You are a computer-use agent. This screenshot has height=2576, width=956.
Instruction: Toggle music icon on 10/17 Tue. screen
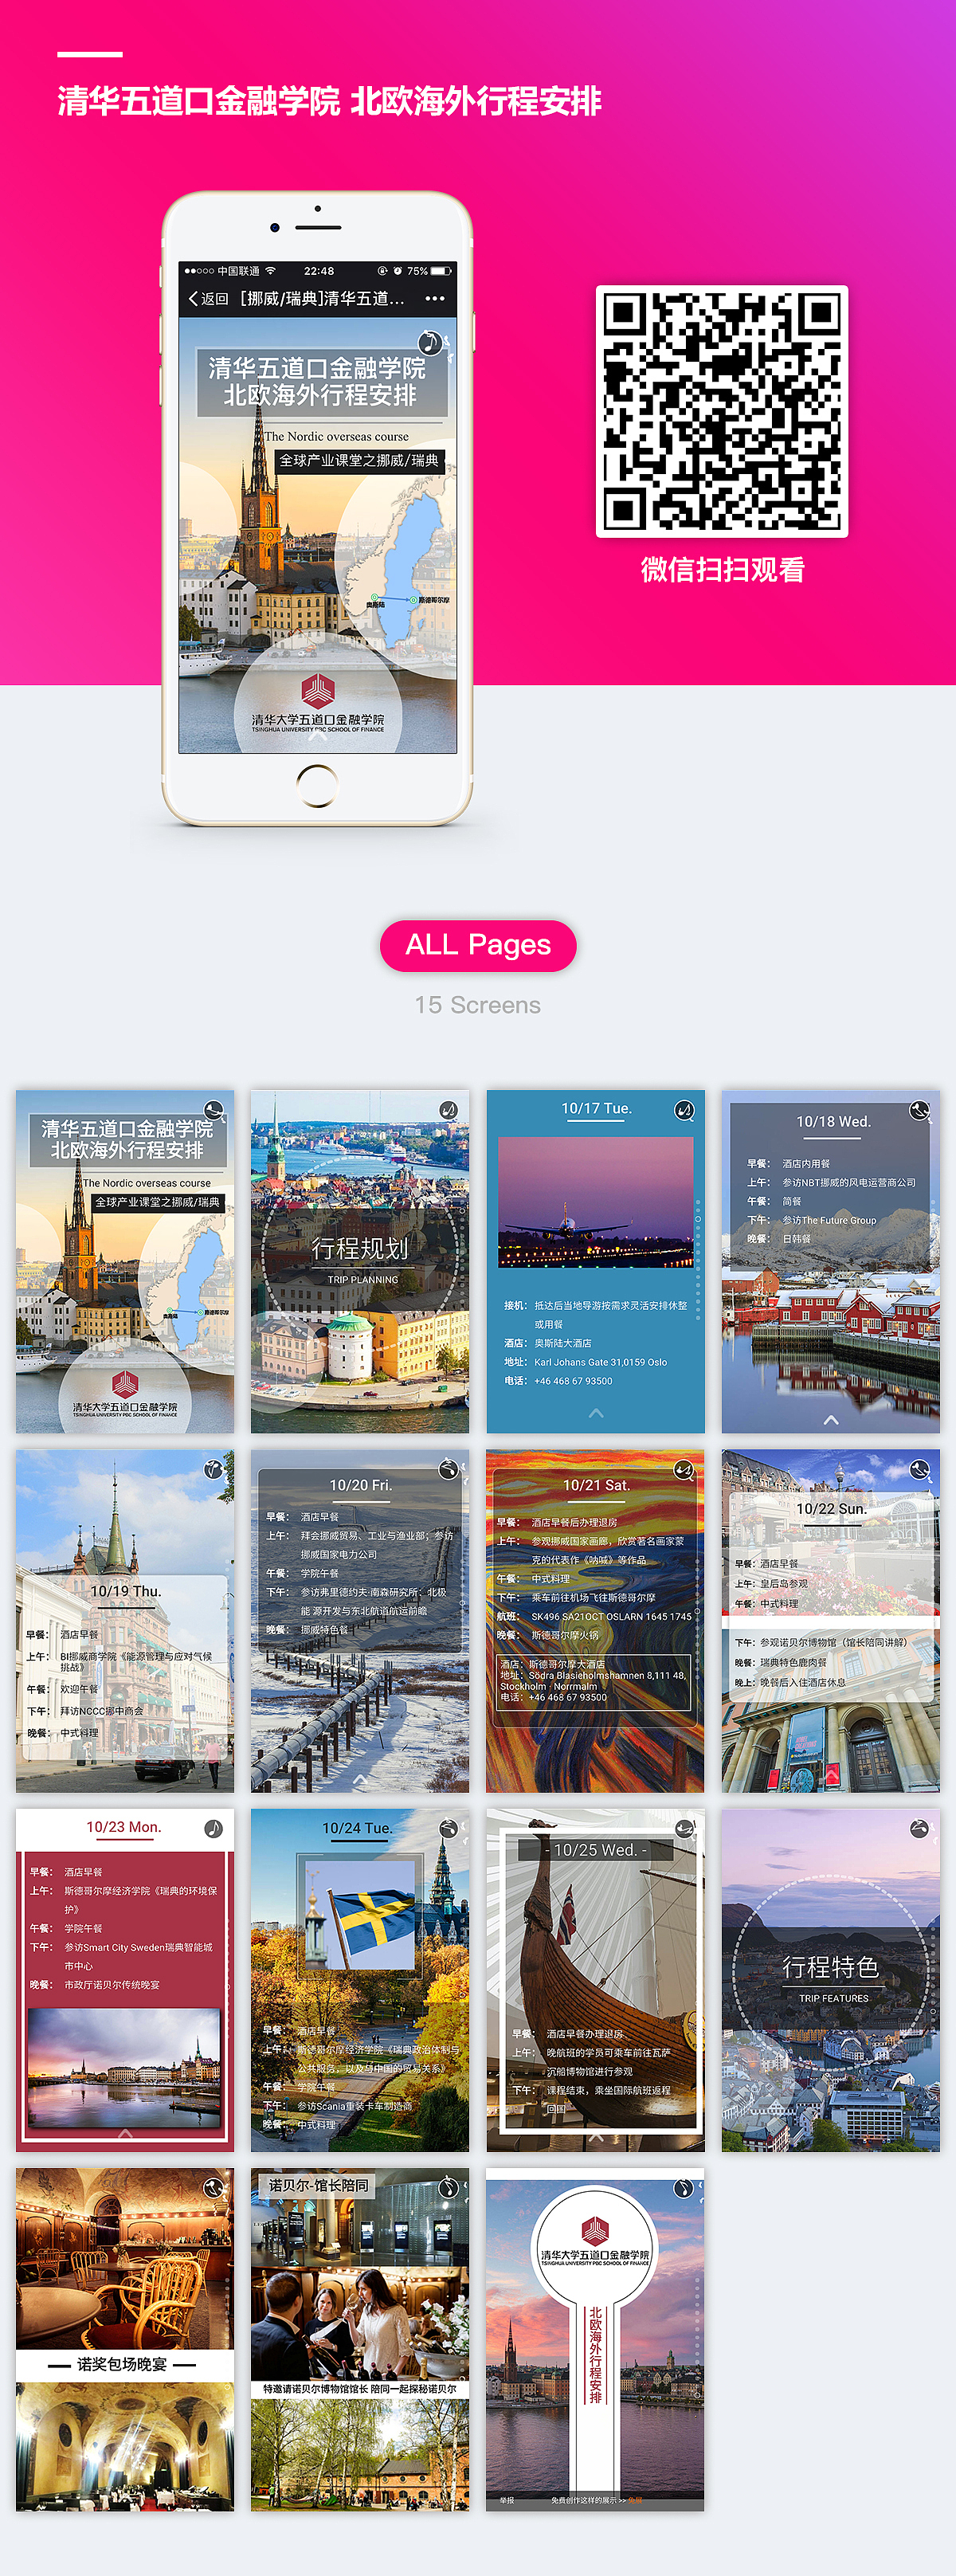tap(684, 1110)
